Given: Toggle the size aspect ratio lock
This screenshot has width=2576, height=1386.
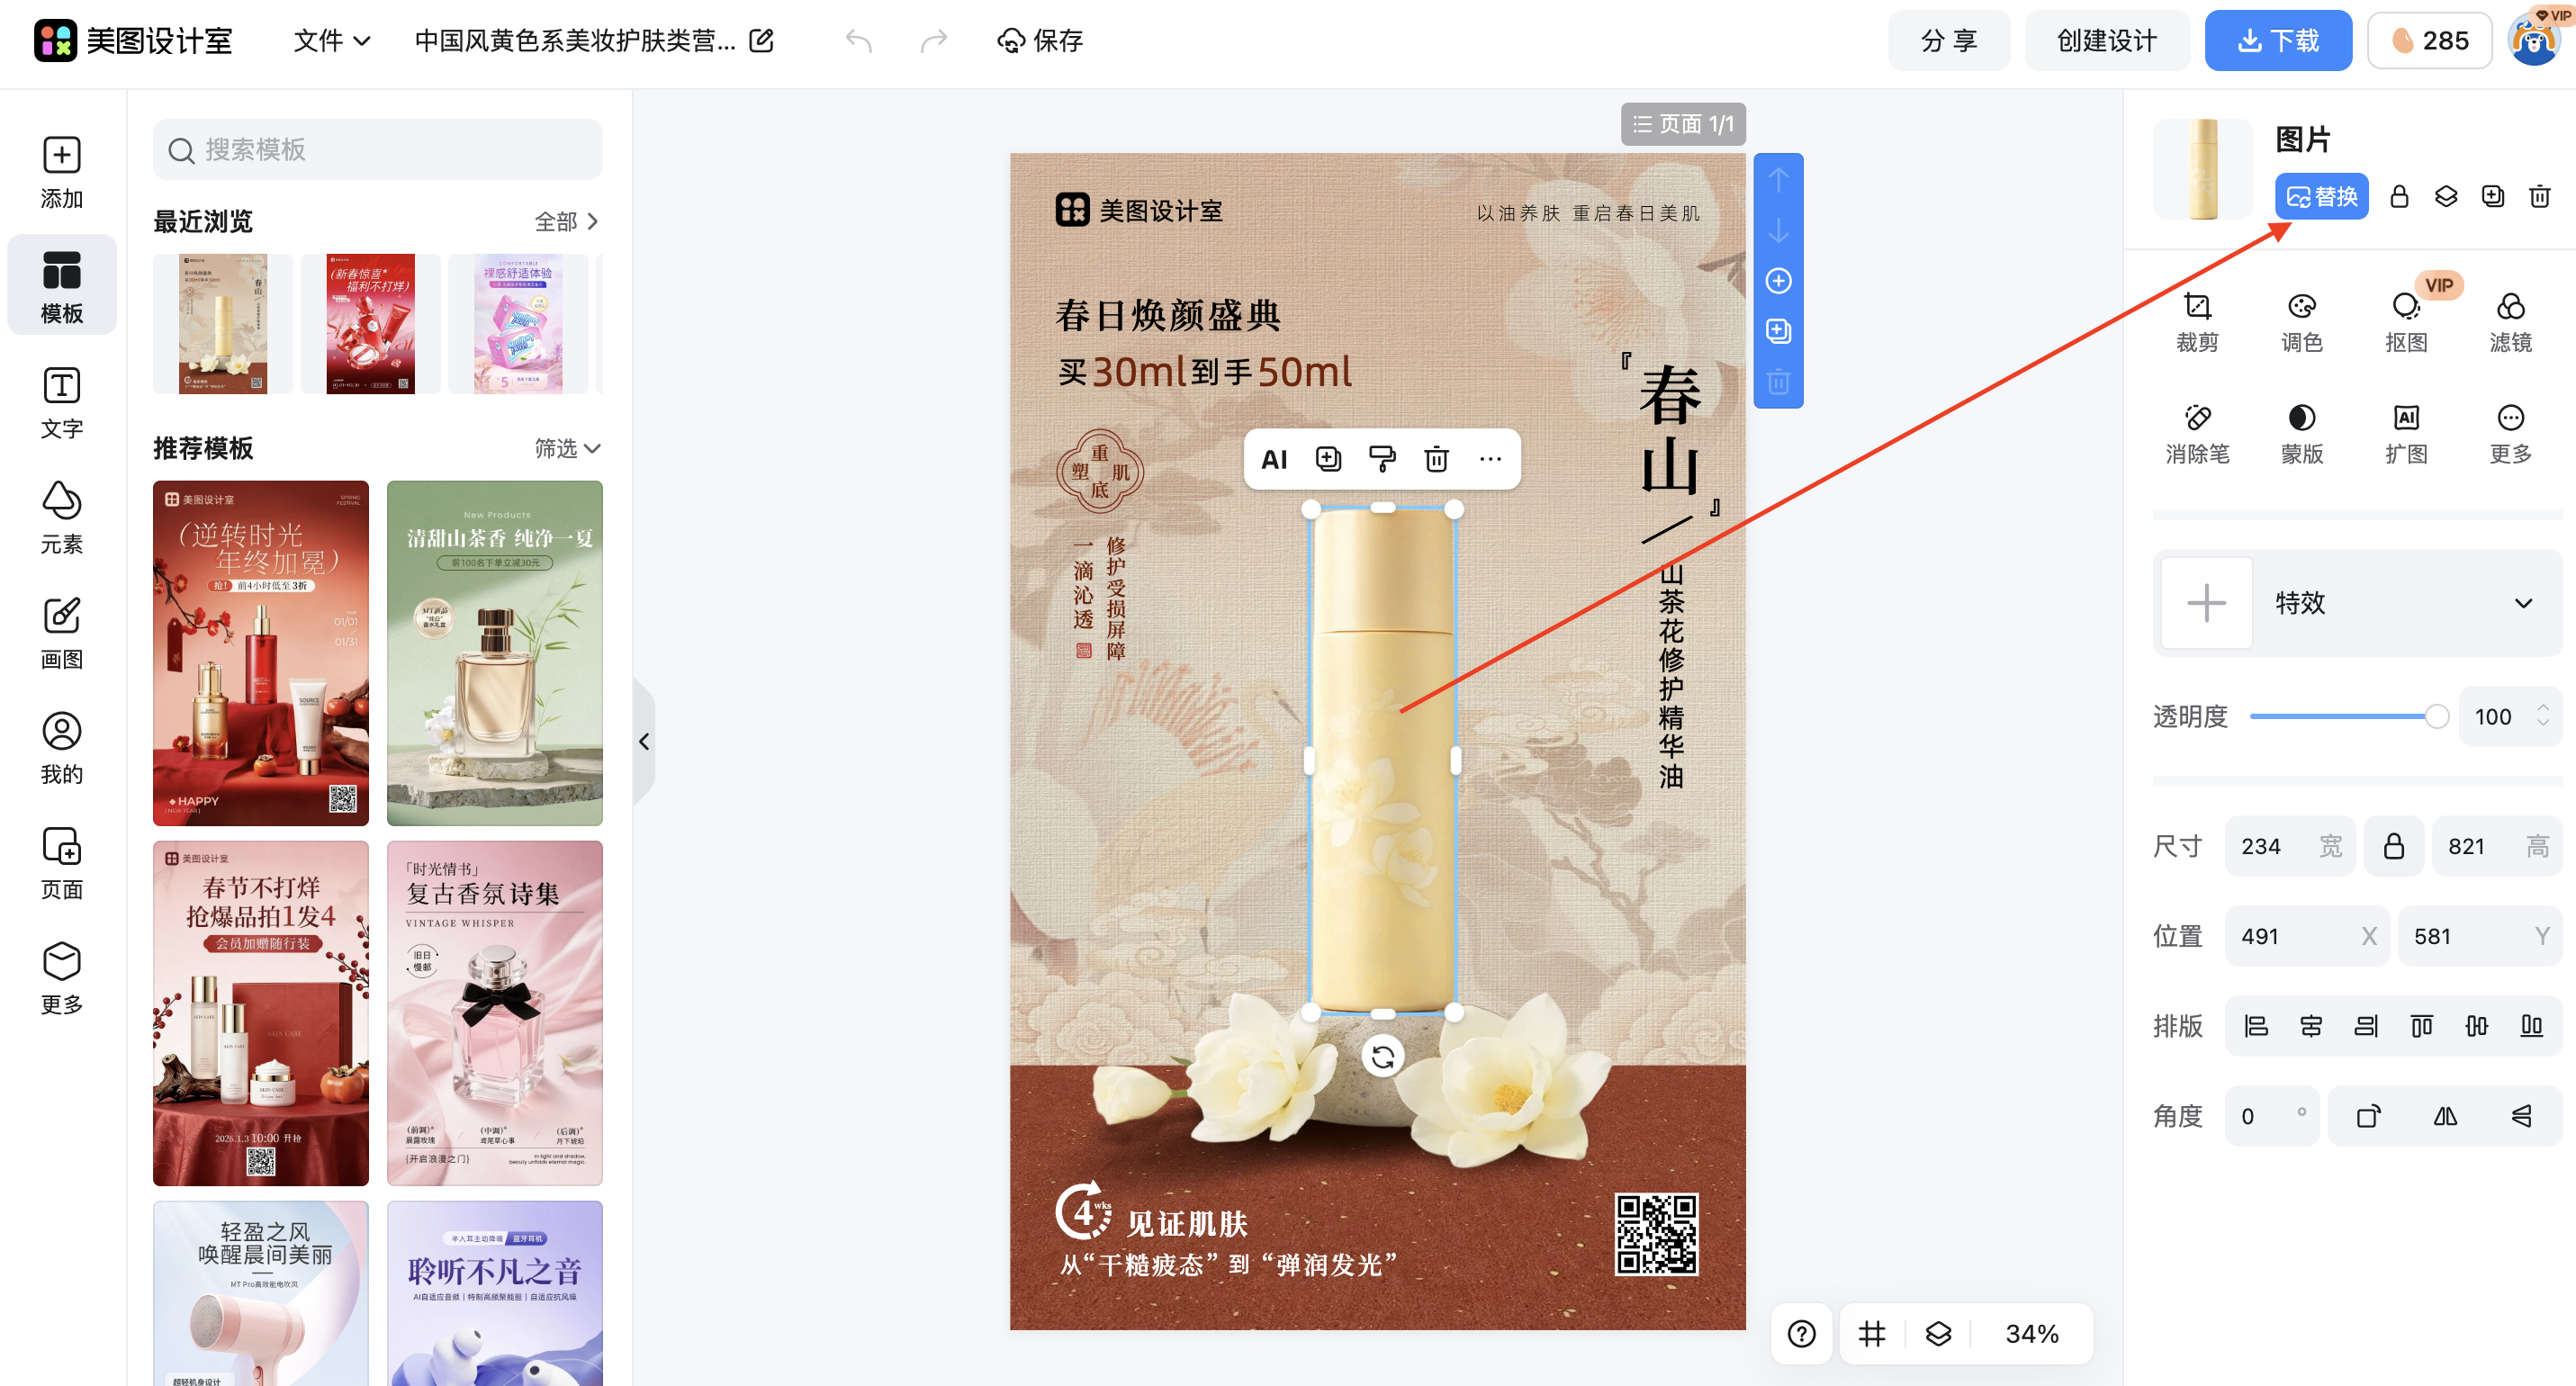Looking at the screenshot, I should click(2394, 845).
